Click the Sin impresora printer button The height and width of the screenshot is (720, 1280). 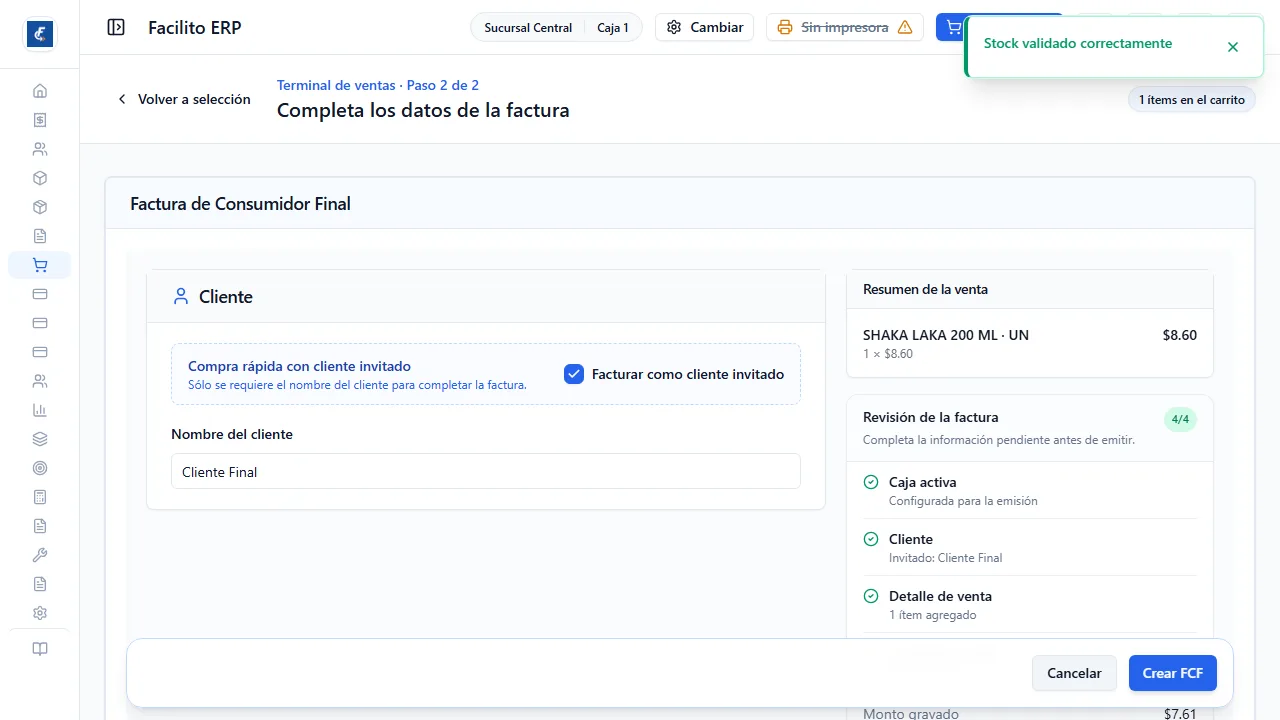[845, 27]
